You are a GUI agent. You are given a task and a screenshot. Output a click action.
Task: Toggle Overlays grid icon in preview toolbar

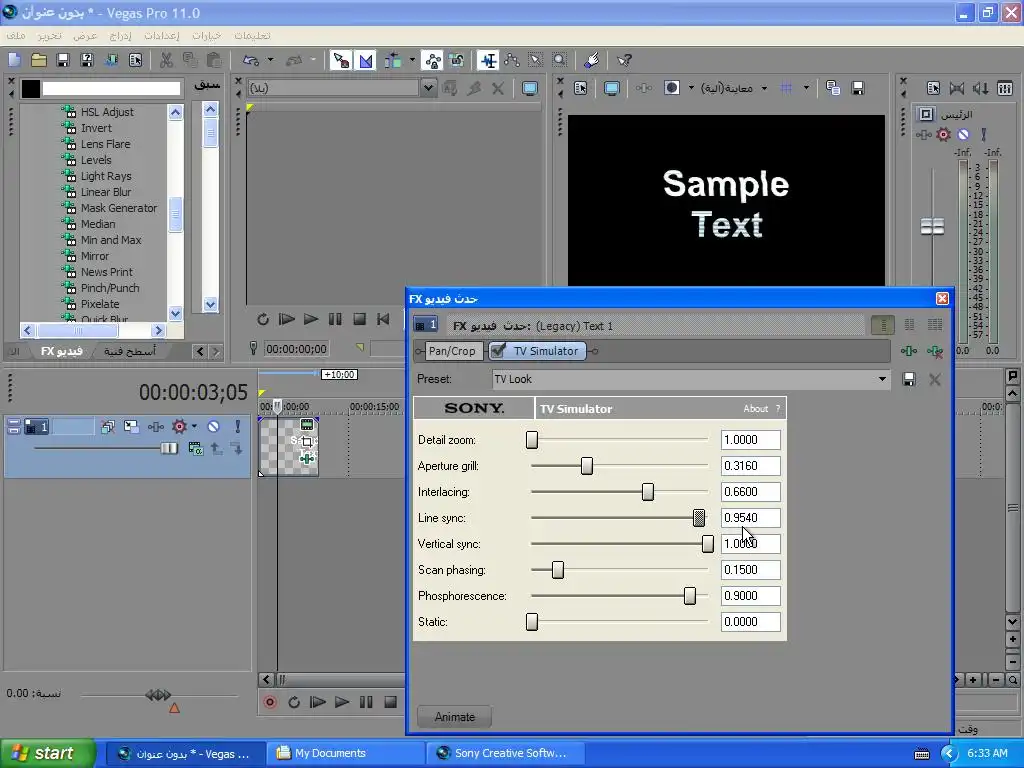[x=786, y=88]
